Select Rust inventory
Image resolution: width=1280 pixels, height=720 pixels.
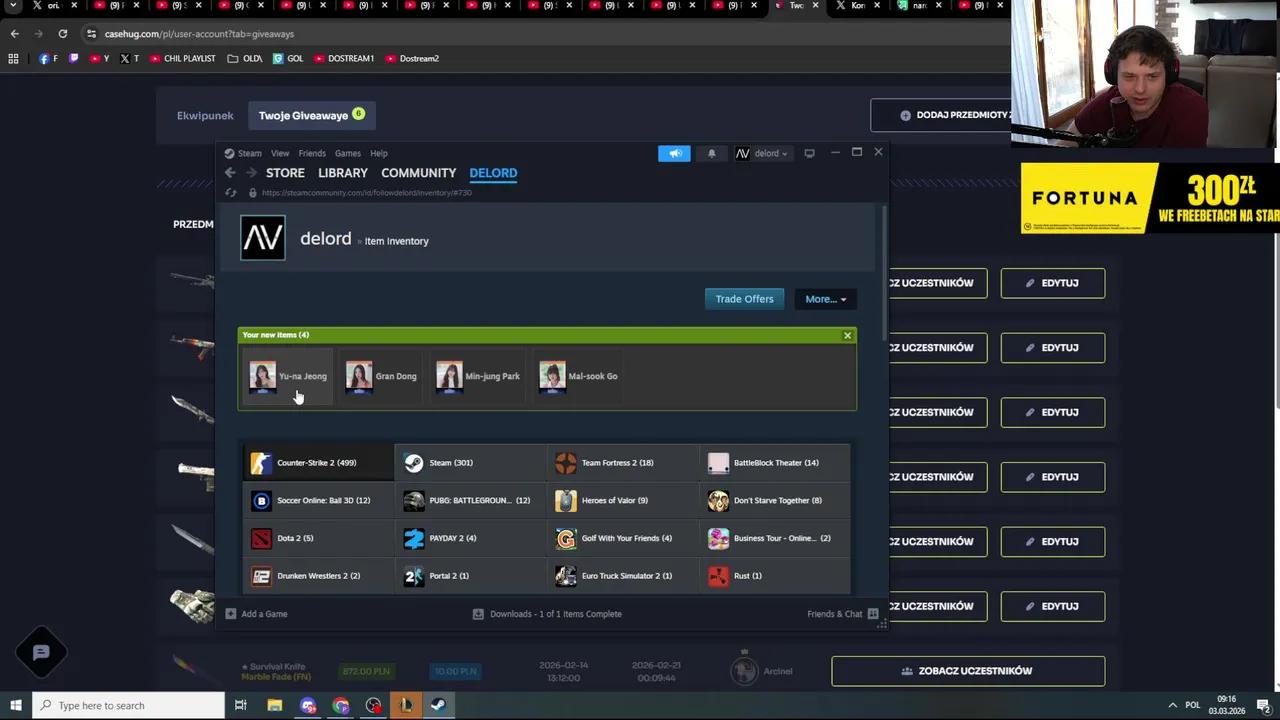[775, 576]
